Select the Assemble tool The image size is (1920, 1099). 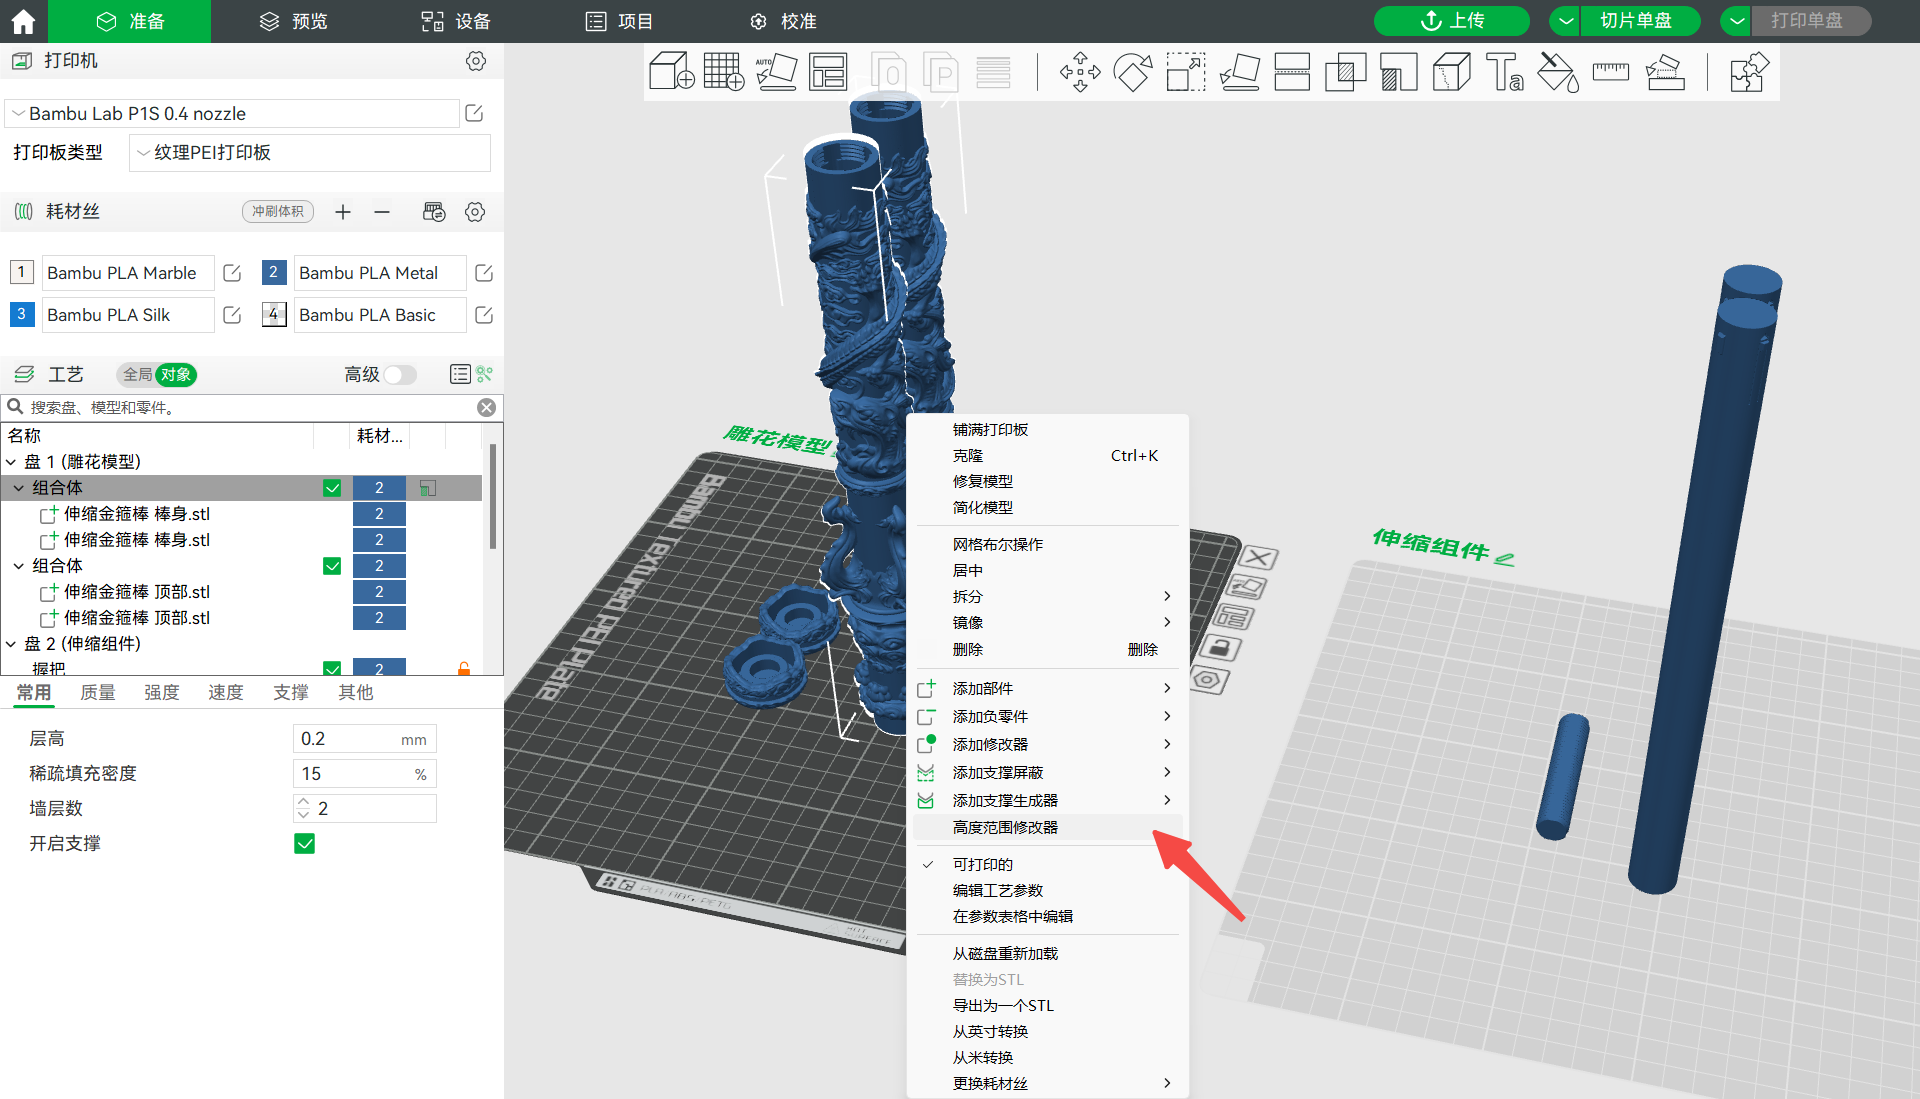pyautogui.click(x=1664, y=72)
